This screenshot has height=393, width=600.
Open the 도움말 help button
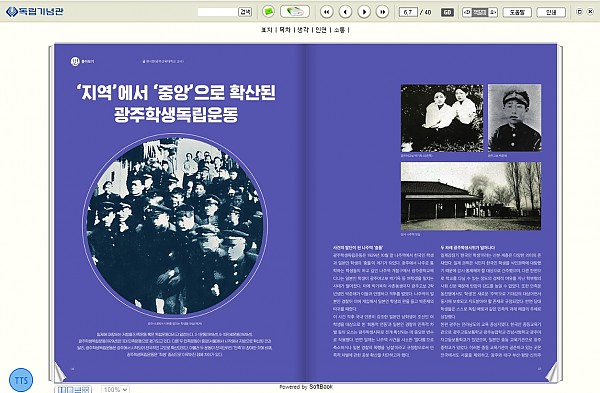pyautogui.click(x=517, y=12)
